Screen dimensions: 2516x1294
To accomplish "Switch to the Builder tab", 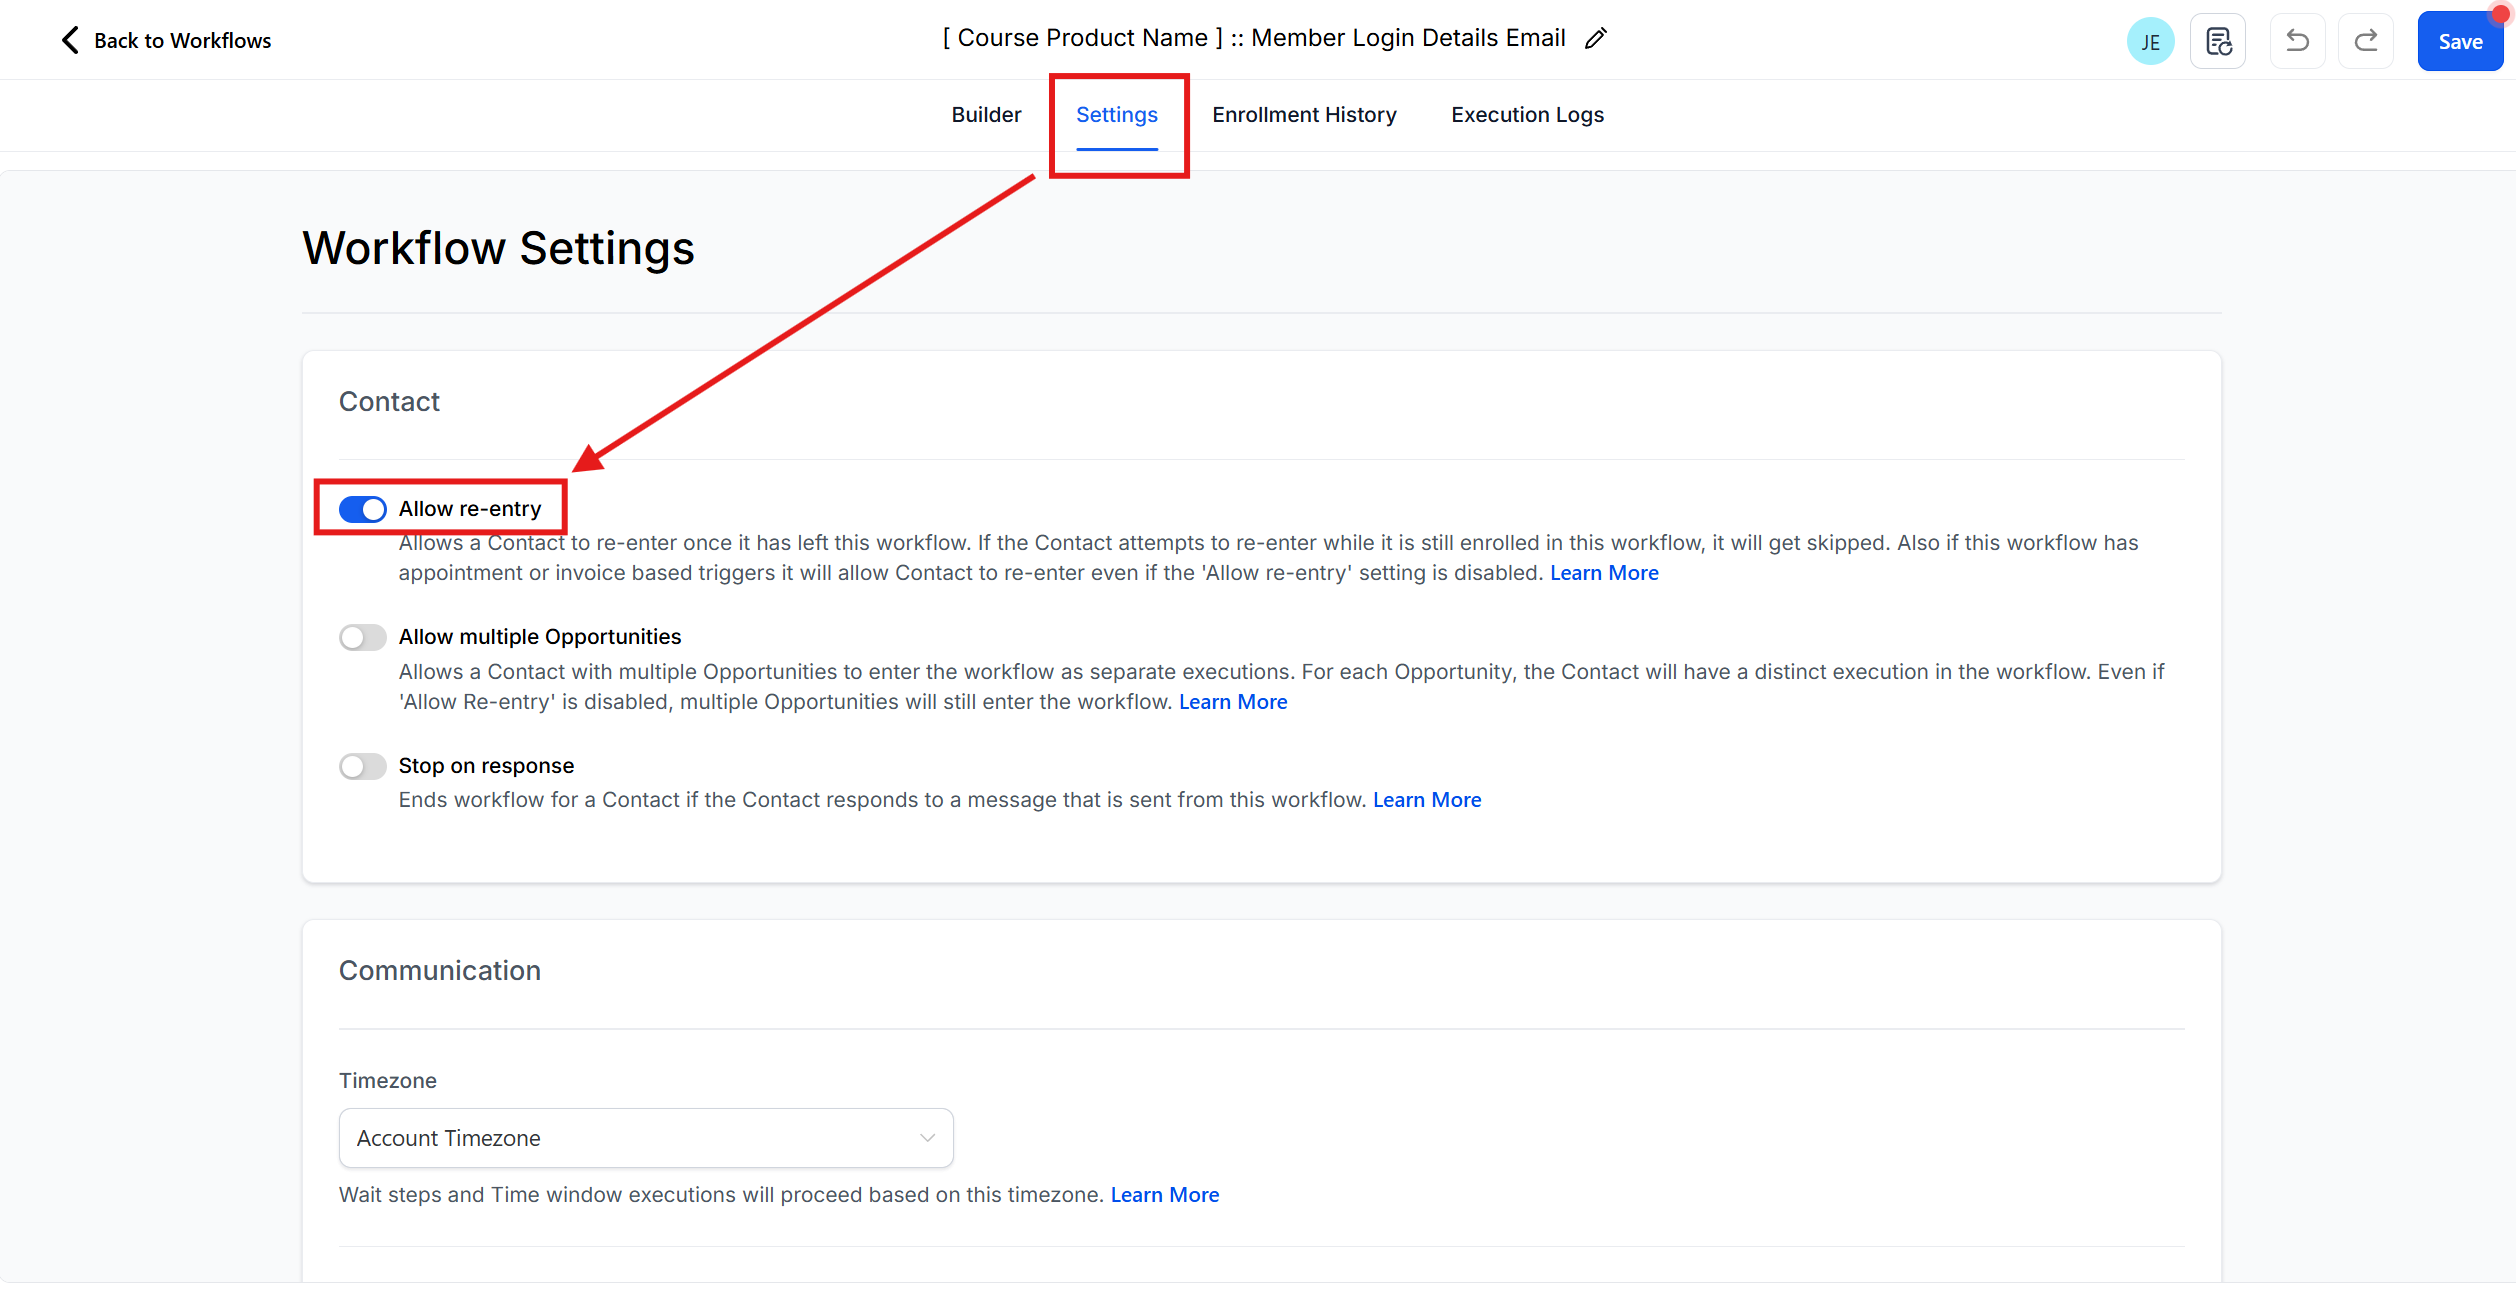I will [x=986, y=115].
